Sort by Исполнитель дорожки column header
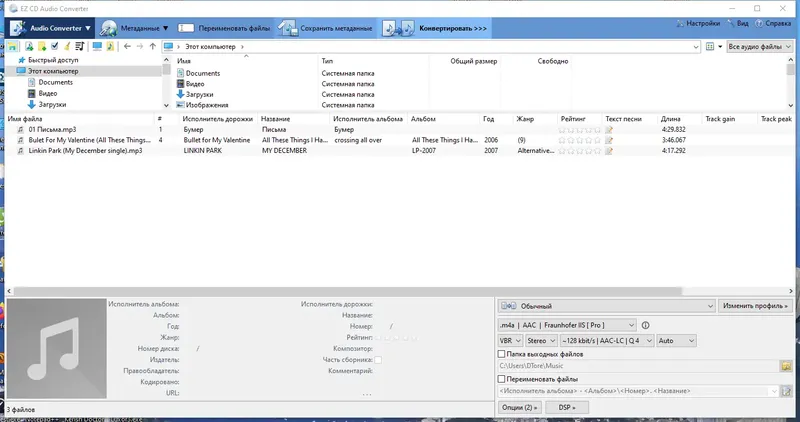The height and width of the screenshot is (422, 800). click(217, 119)
